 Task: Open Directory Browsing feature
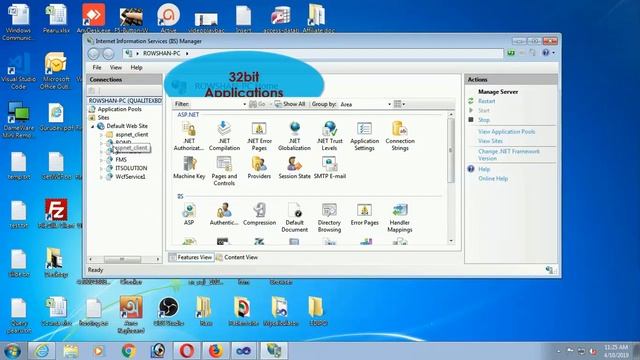click(x=329, y=218)
